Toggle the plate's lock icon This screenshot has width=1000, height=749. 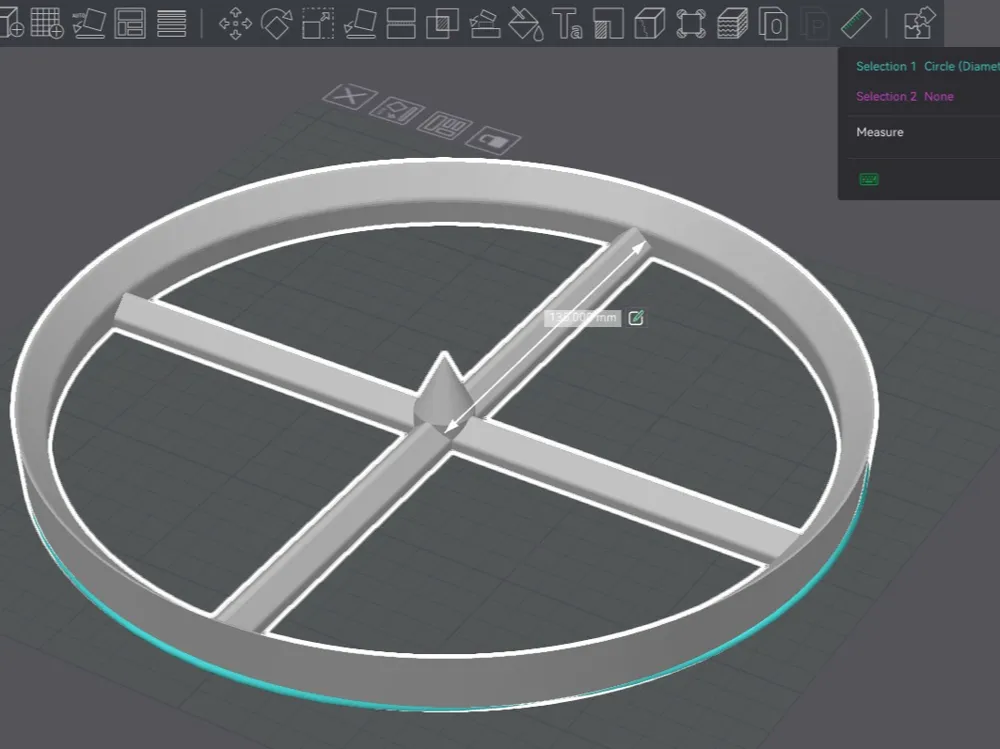click(x=493, y=138)
